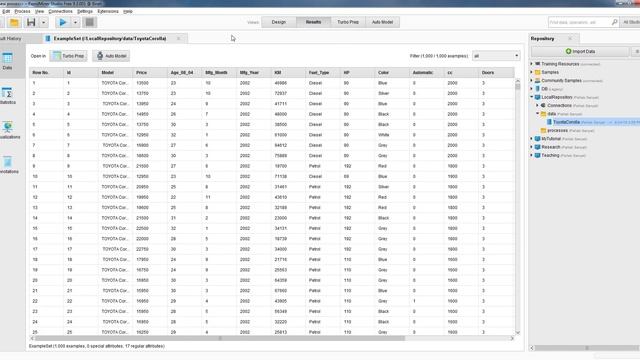This screenshot has height=360, width=640.
Task: Expand the Teaching repository
Action: pyautogui.click(x=532, y=155)
